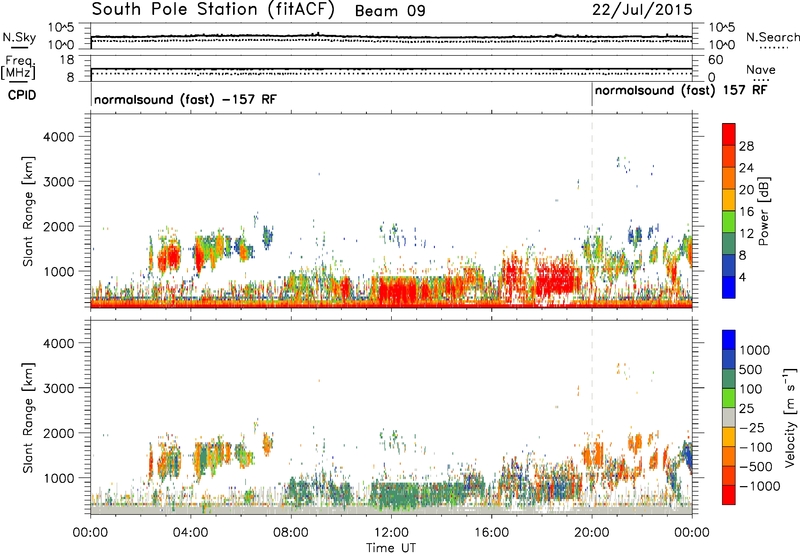
Task: Click the "04:00" time axis label
Action: (190, 533)
